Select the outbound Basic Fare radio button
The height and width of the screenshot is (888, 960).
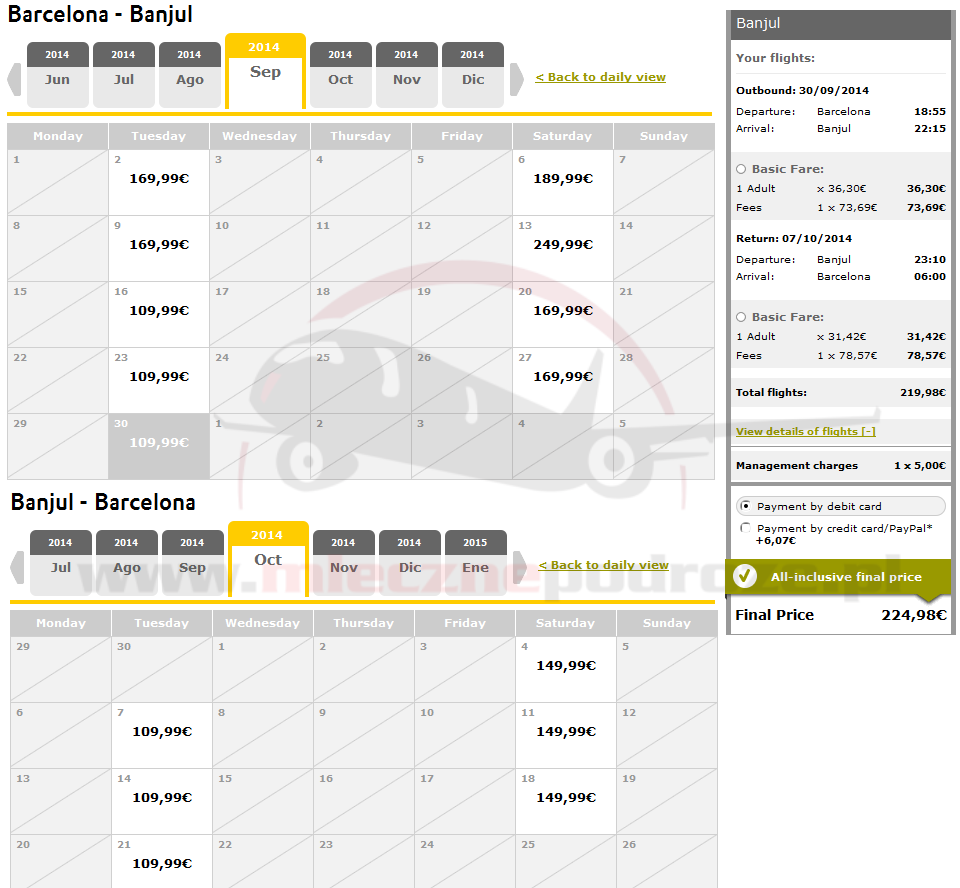741,169
